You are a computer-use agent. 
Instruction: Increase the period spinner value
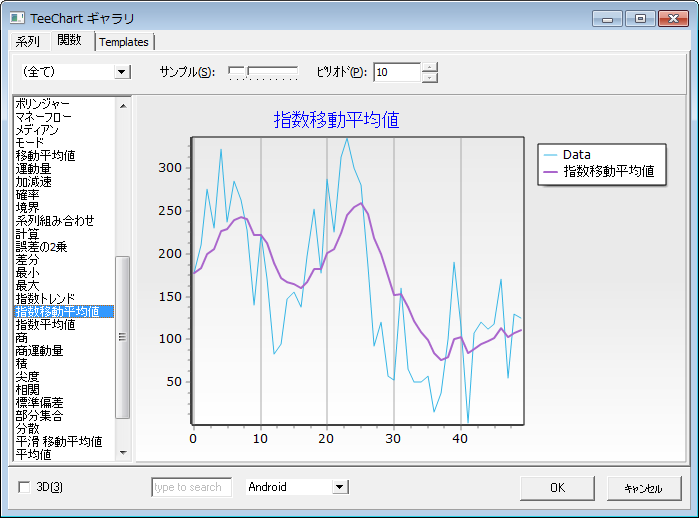(430, 67)
